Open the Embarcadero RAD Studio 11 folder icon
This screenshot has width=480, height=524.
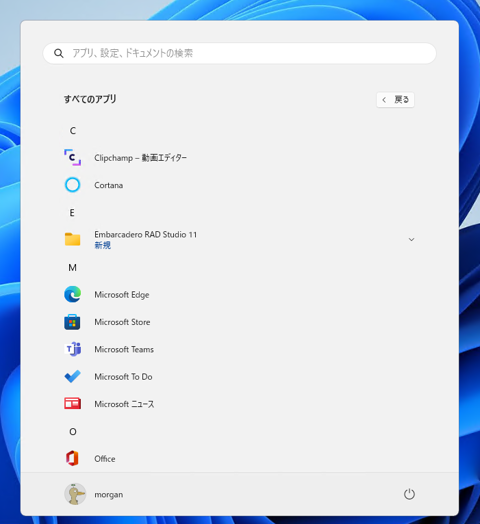tap(73, 239)
